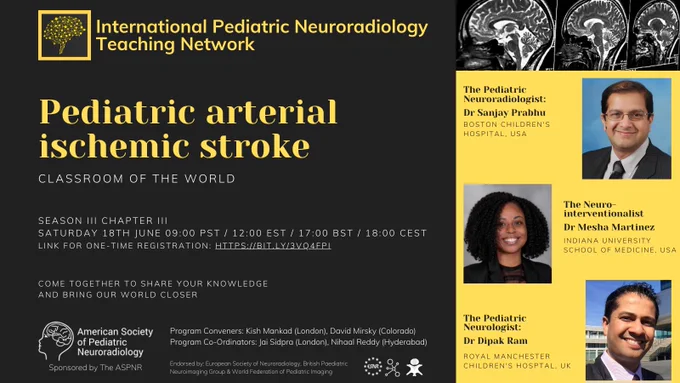The height and width of the screenshot is (383, 680).
Task: Click 'CLASSROOM OF THE WORLD' subtitle
Action: [137, 179]
